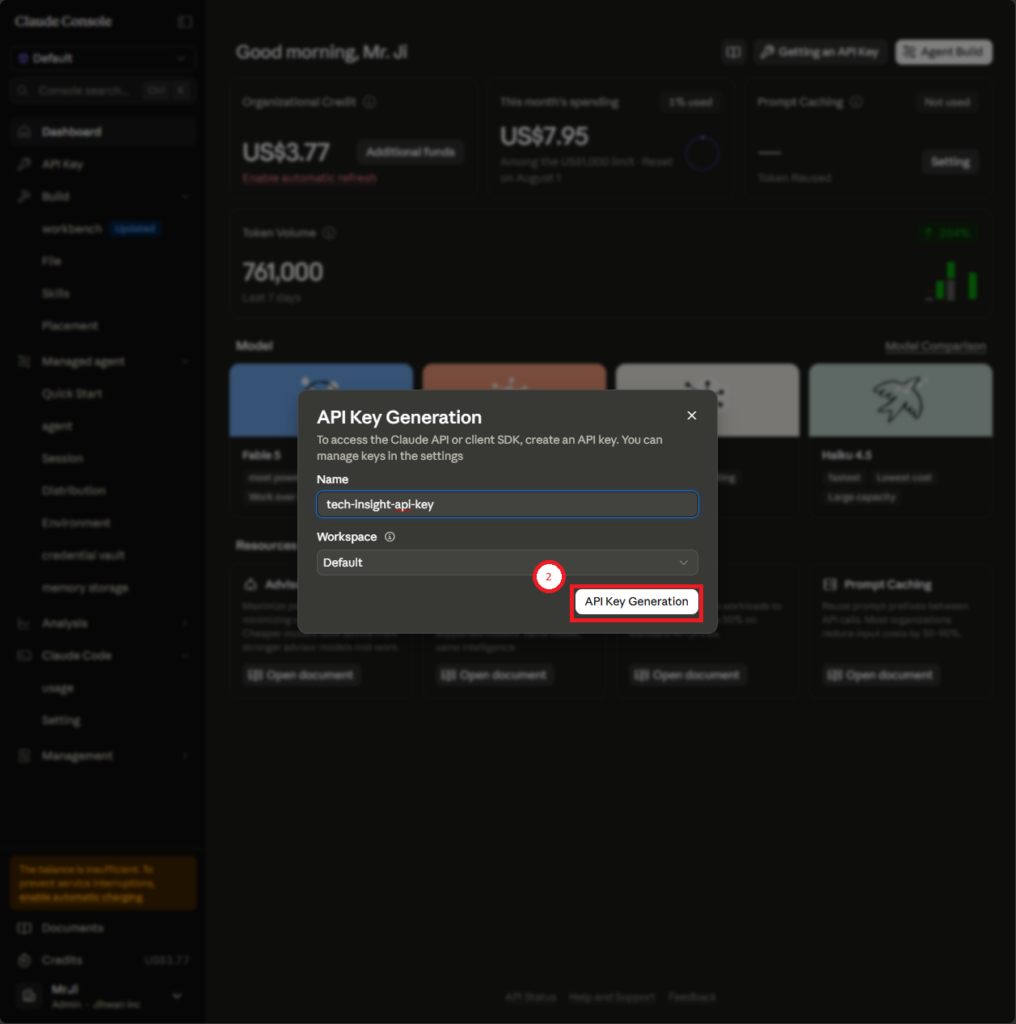Image resolution: width=1016 pixels, height=1024 pixels.
Task: Click the Organizational Credit info icon
Action: pyautogui.click(x=369, y=102)
